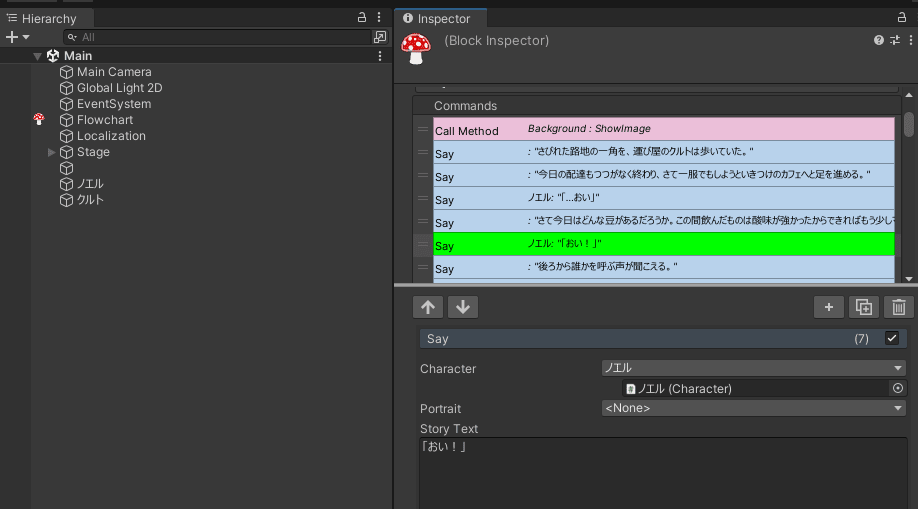
Task: Select the クルト object in Hierarchy
Action: [90, 200]
